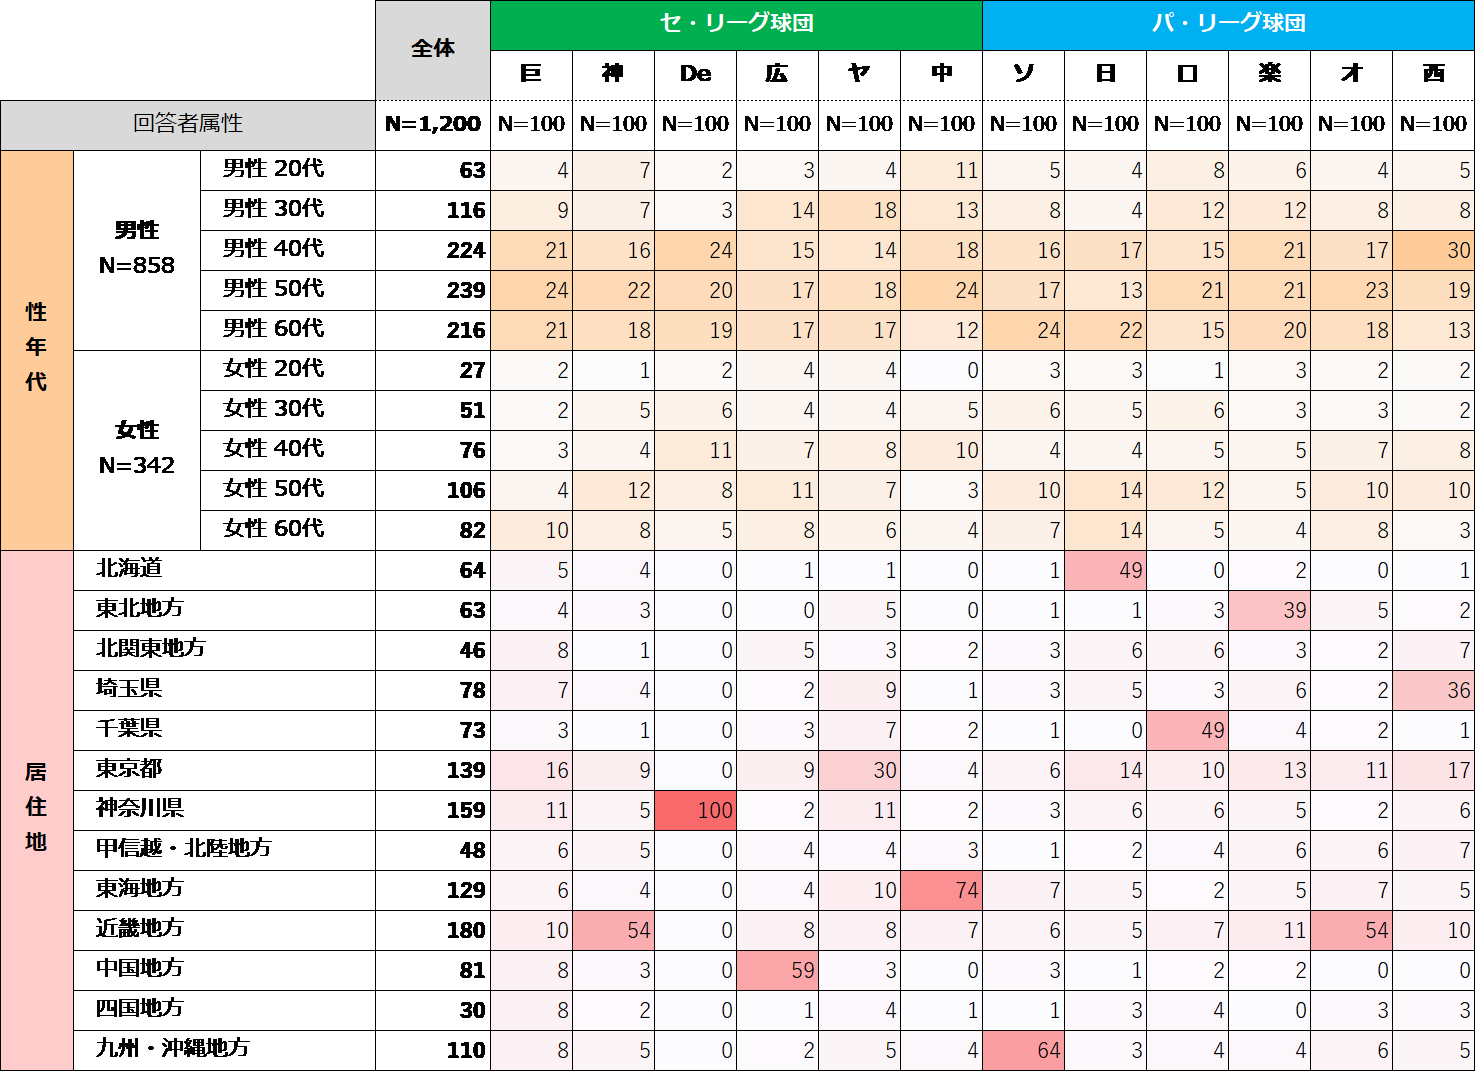
Task: Click the cell showing 39
Action: click(1269, 610)
